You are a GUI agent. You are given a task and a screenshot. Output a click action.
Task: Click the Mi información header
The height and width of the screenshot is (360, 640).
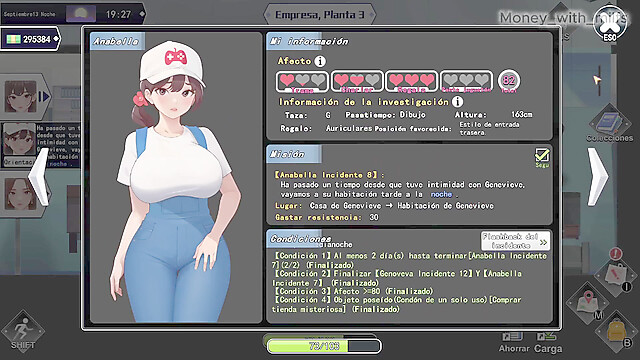coord(309,41)
